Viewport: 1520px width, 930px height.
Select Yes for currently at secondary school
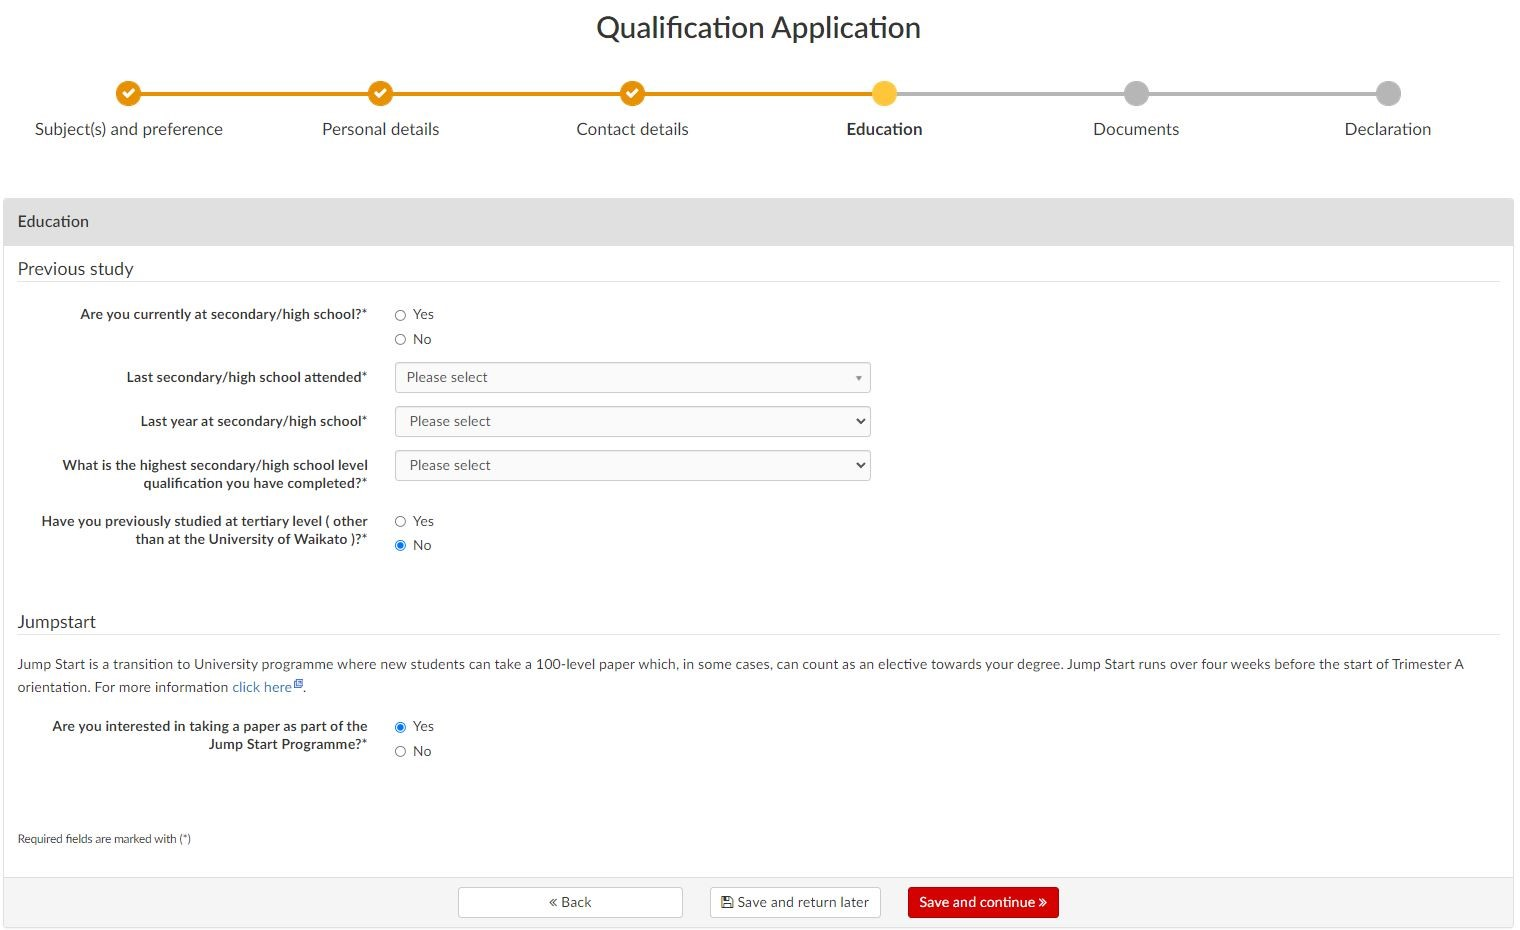pos(400,315)
